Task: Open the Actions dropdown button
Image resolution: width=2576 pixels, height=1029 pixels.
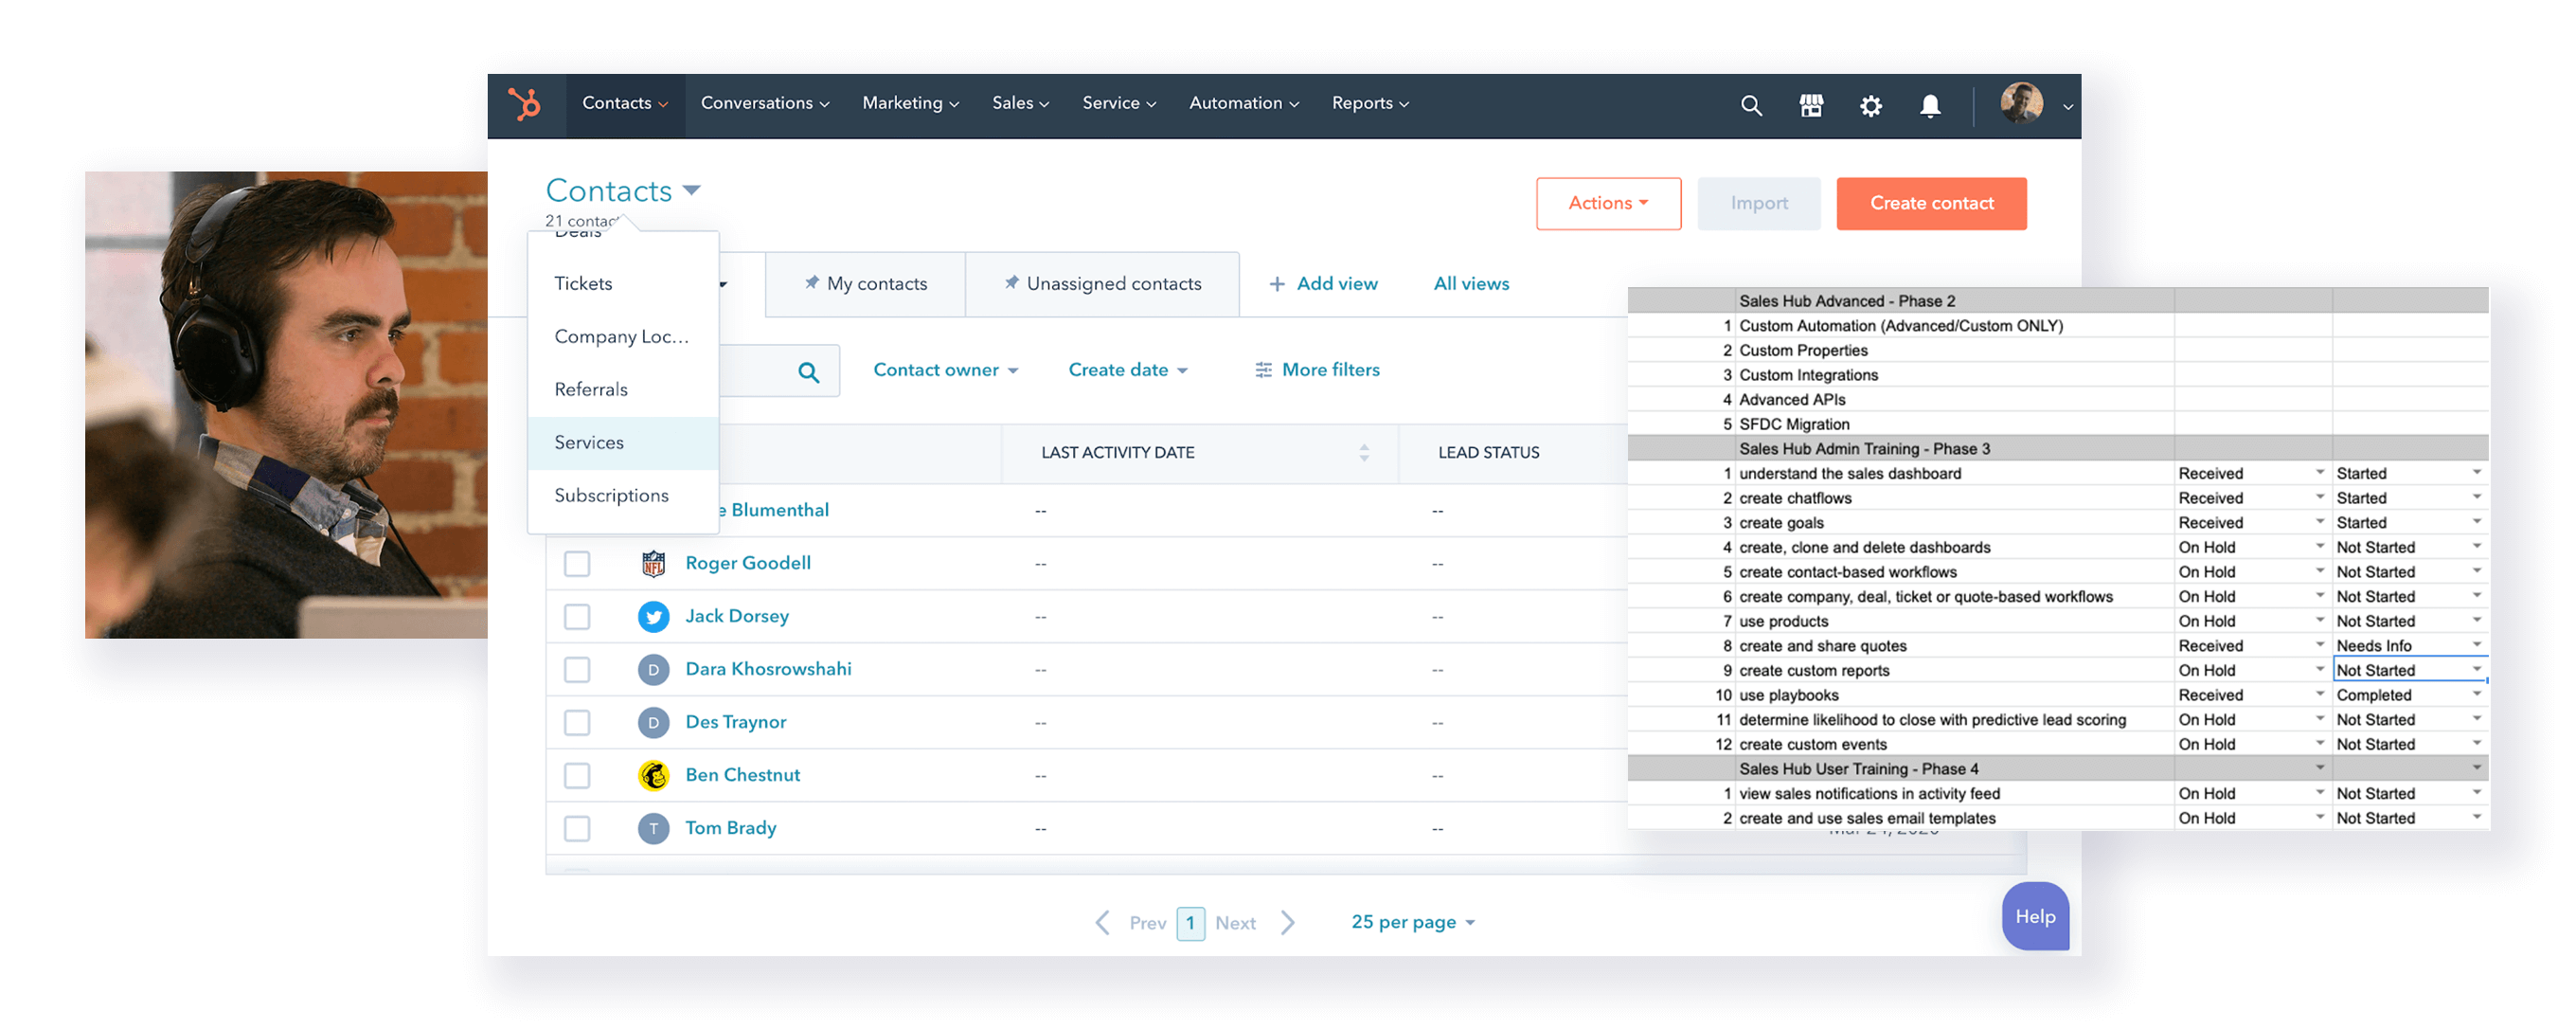Action: (1608, 203)
